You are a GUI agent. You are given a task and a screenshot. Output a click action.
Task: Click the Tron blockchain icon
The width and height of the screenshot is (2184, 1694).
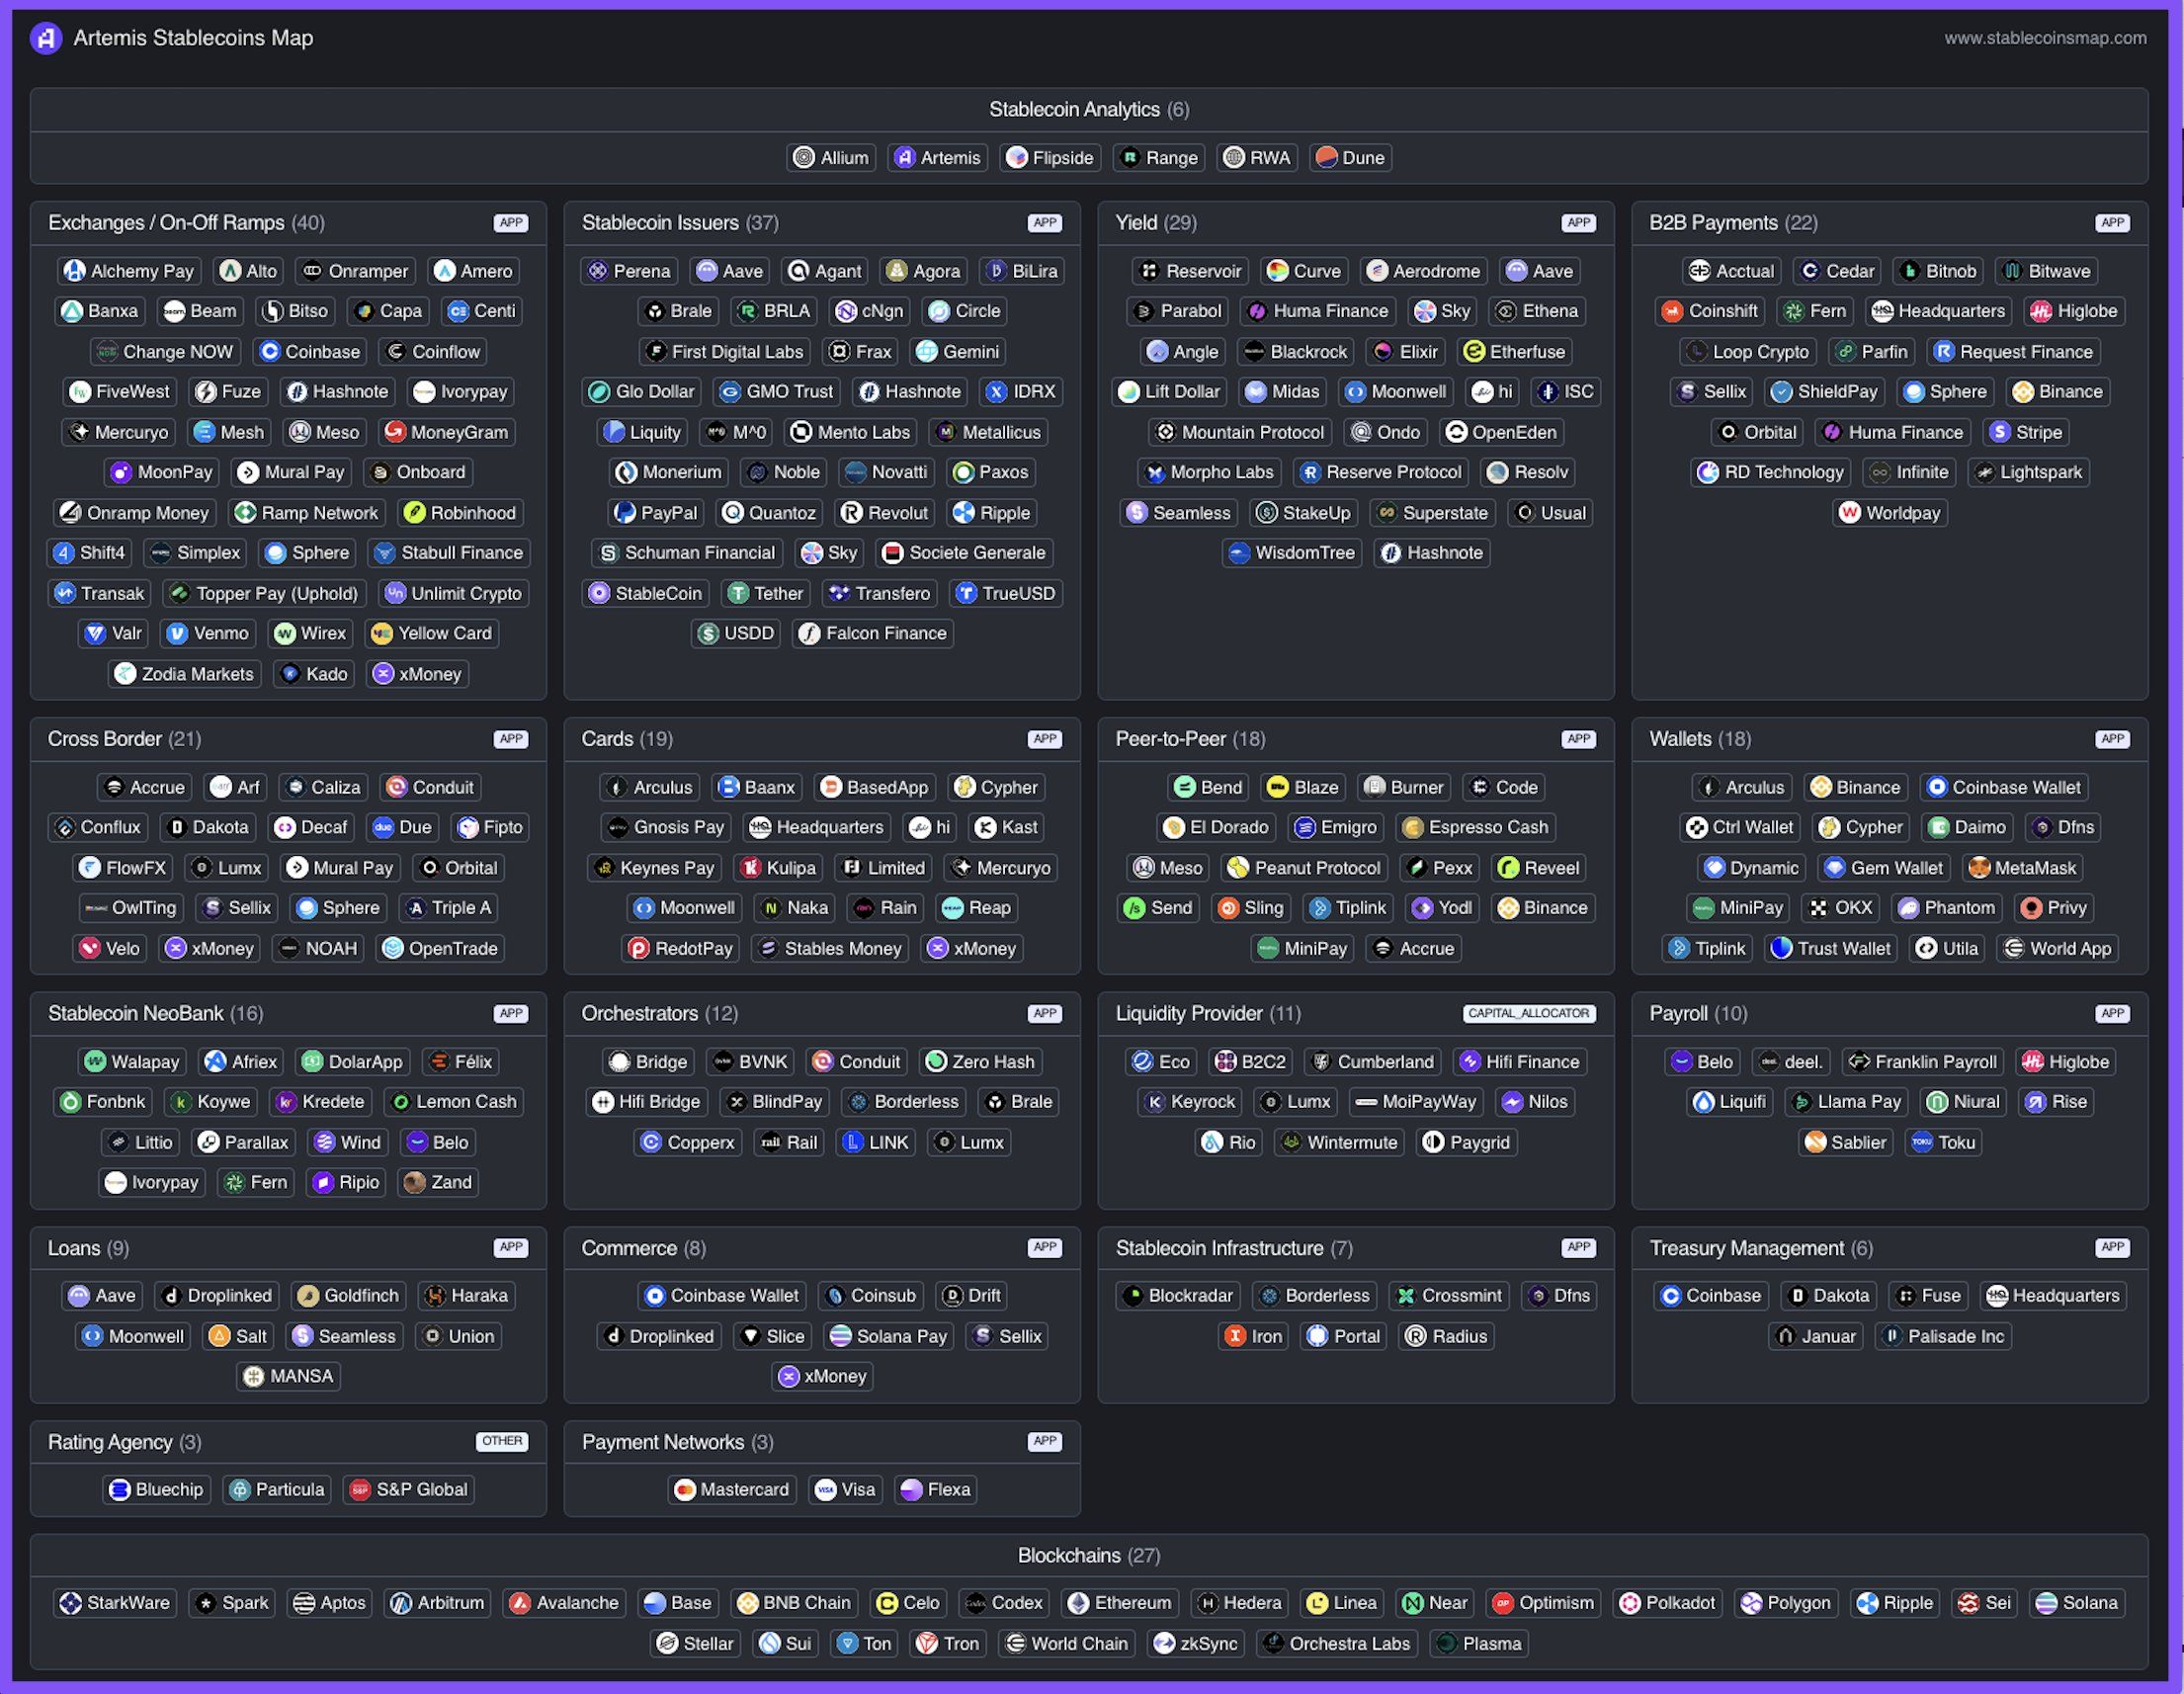927,1643
